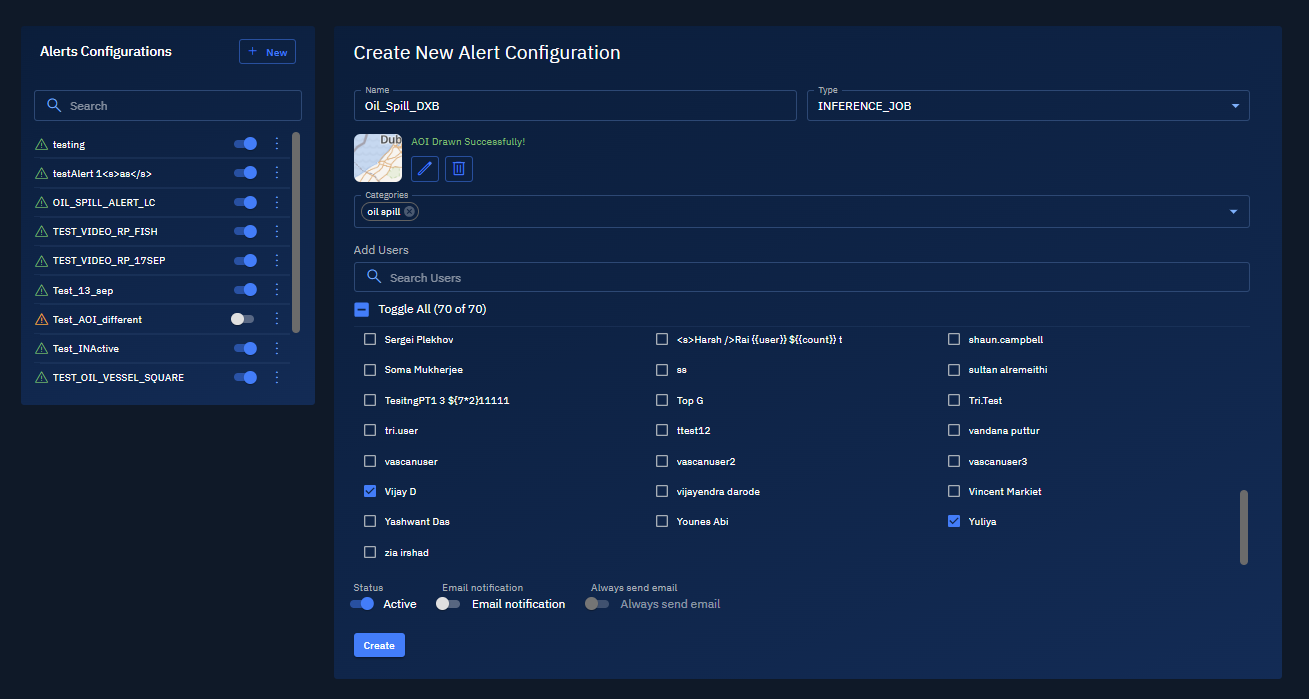This screenshot has height=699, width=1309.
Task: Open three-dot menu for OIL_SPILL_ALERT_LC
Action: coord(277,202)
